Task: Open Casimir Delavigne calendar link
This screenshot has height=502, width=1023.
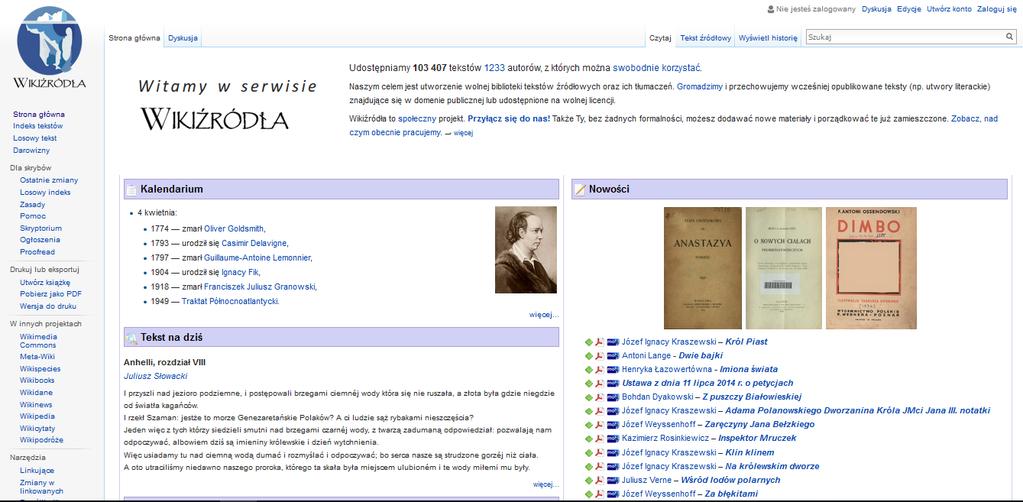Action: click(254, 243)
